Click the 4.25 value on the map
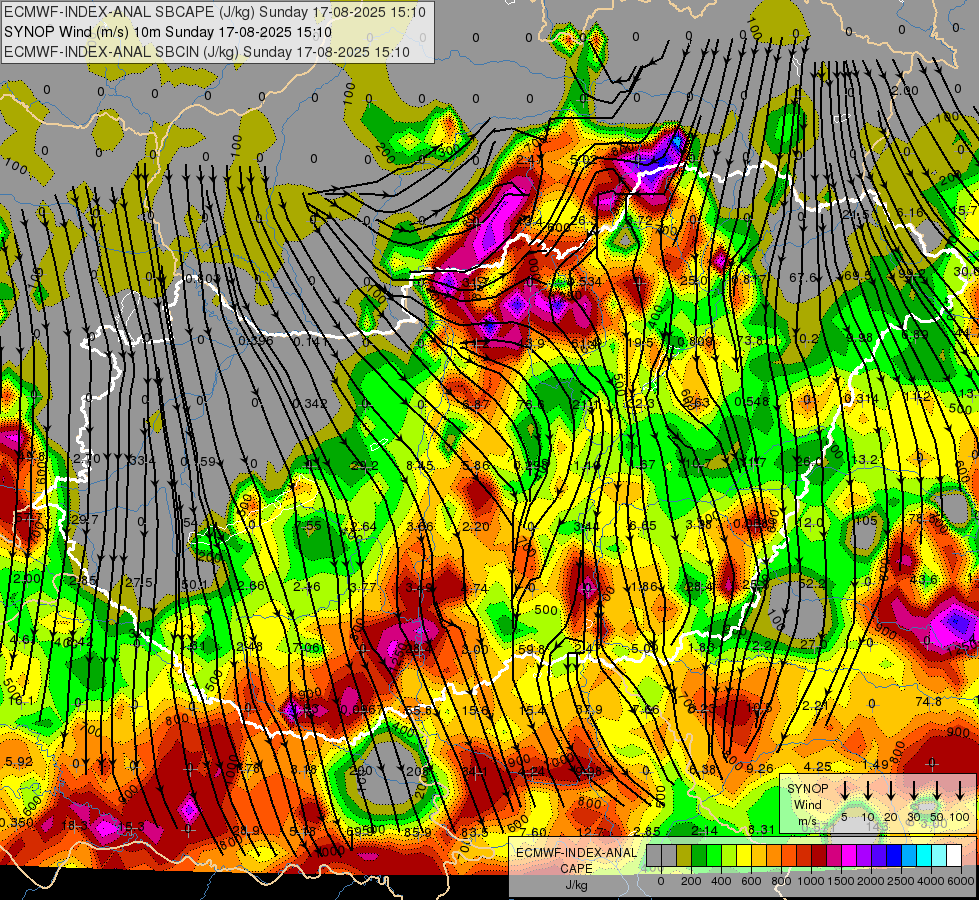The image size is (979, 900). coord(817,766)
